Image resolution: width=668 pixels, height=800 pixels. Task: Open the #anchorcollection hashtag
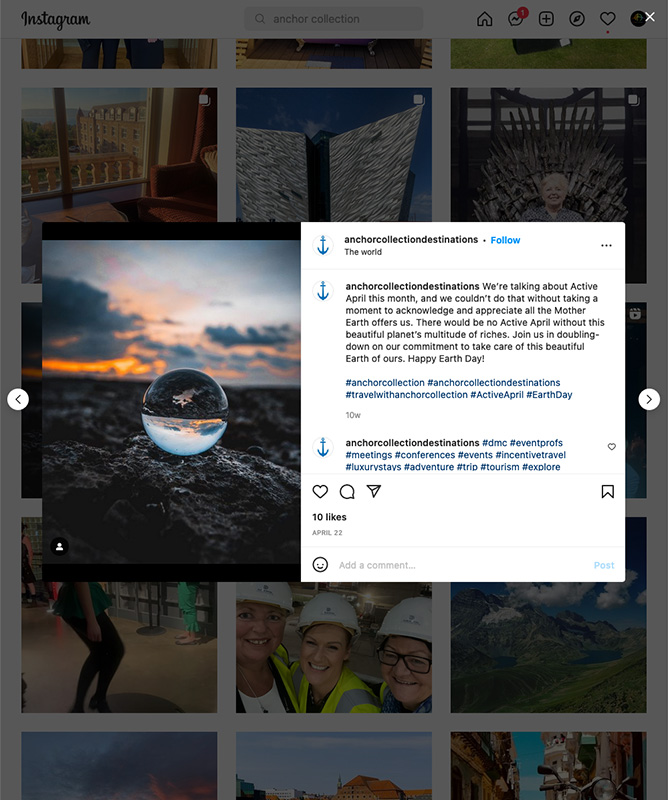(385, 383)
